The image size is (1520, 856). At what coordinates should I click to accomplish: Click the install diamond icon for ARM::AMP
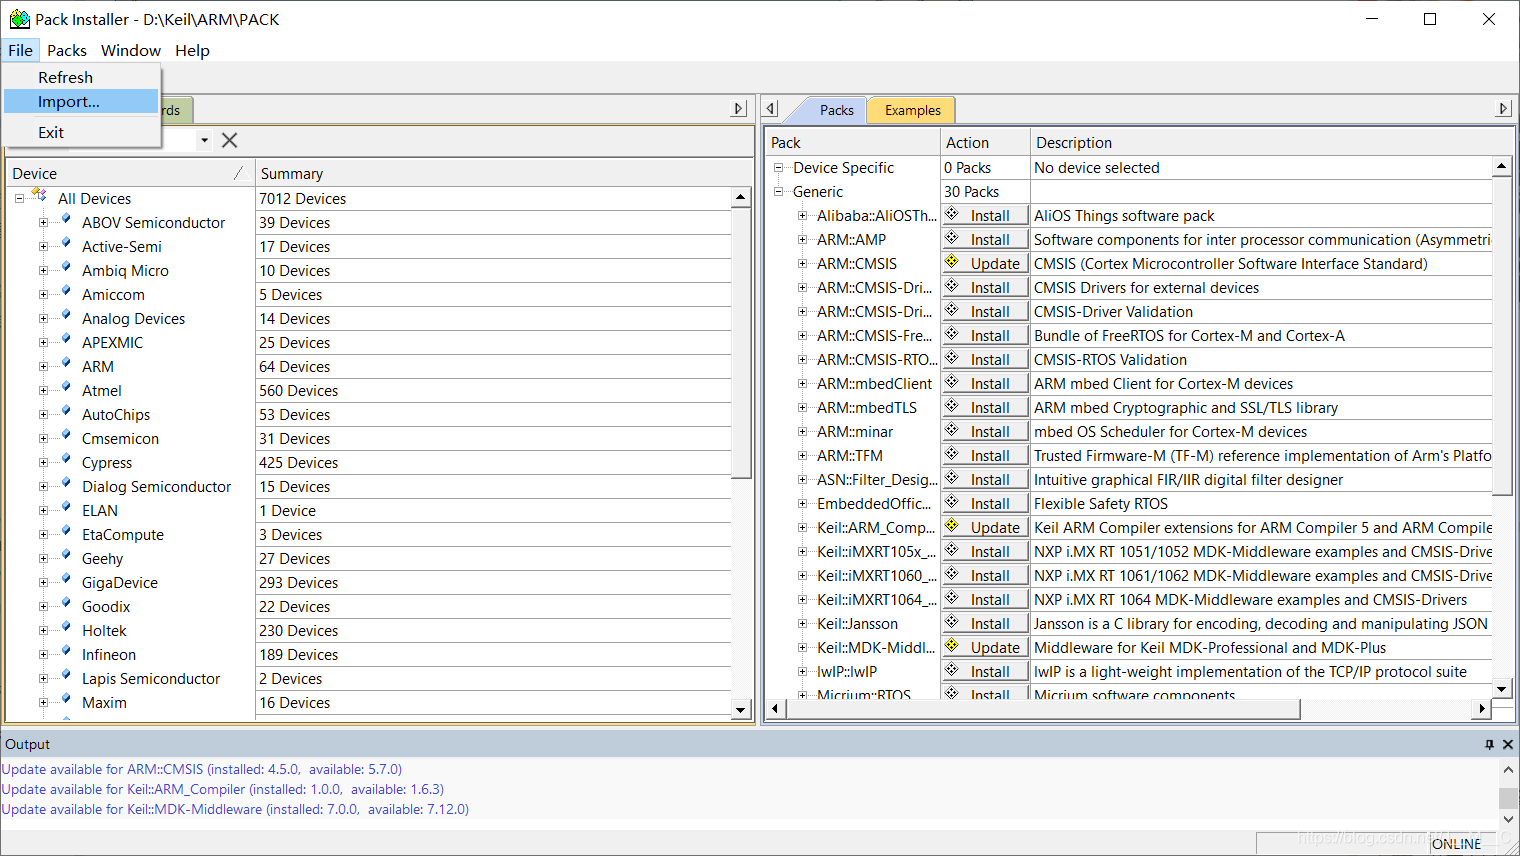[952, 239]
